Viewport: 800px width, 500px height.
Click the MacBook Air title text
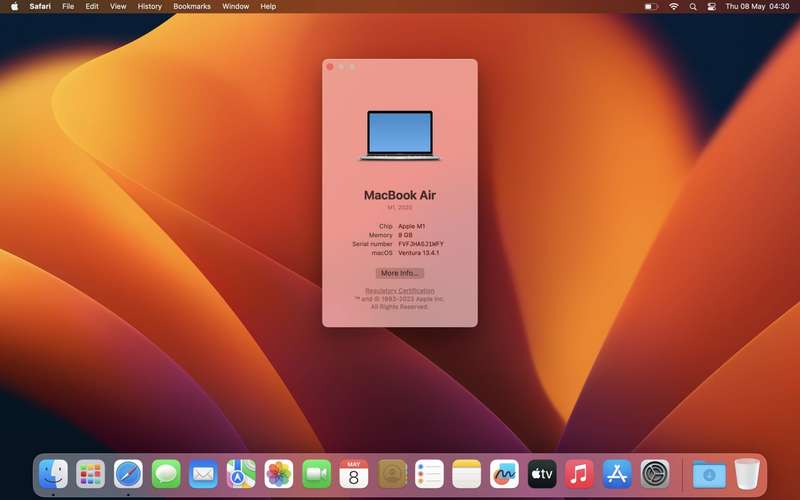399,195
